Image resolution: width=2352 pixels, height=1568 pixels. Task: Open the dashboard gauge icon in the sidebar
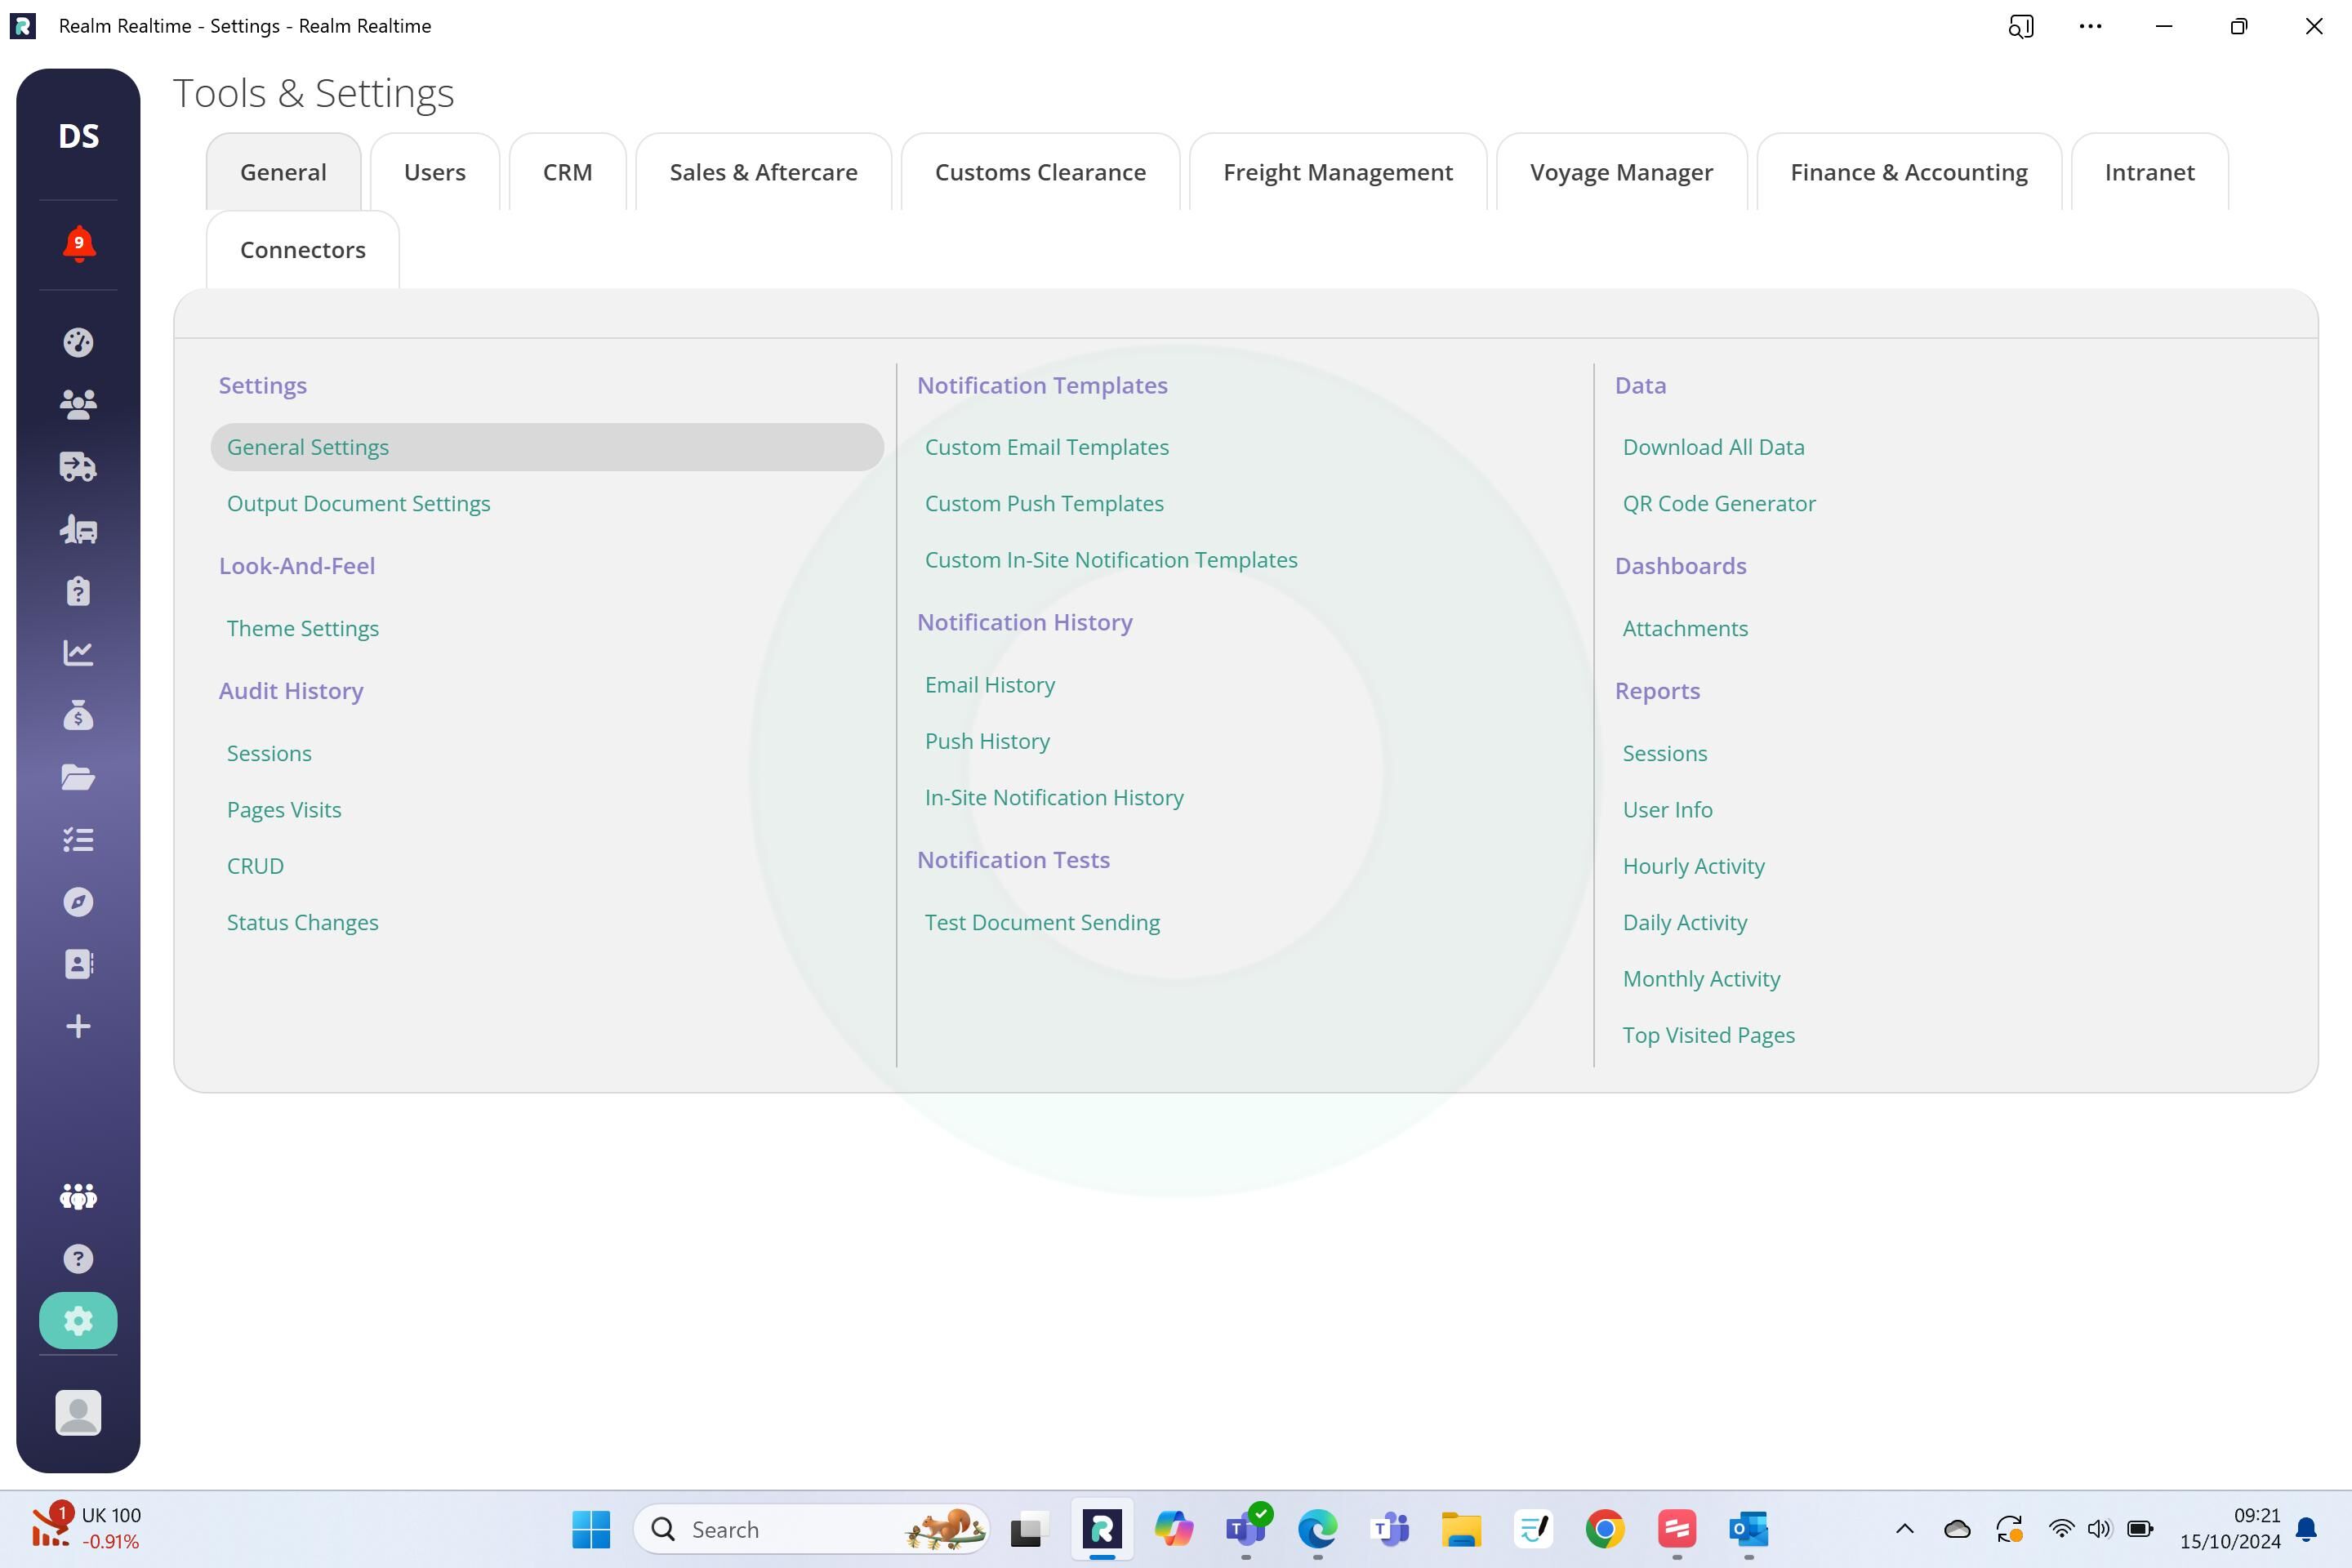[78, 342]
